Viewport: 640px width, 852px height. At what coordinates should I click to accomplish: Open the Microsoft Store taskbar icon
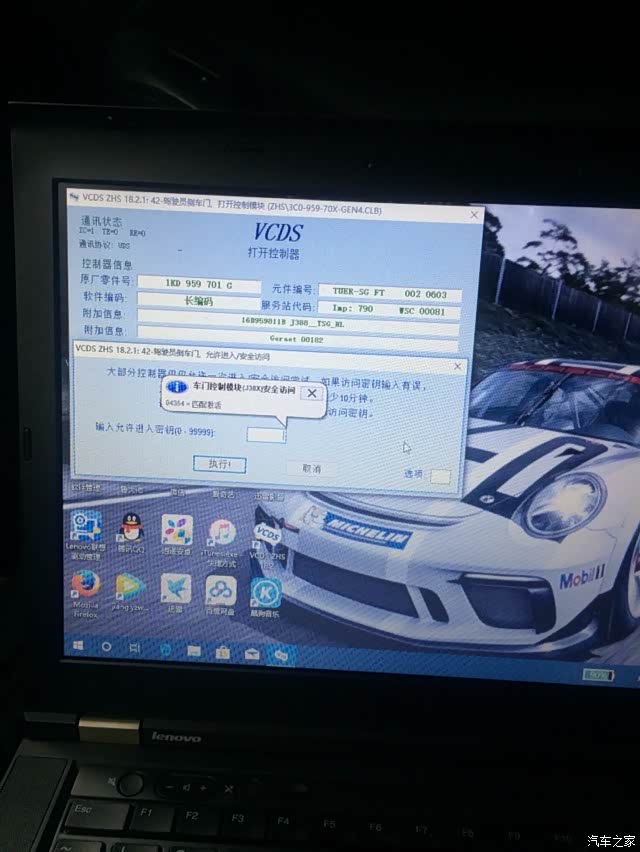click(x=223, y=653)
